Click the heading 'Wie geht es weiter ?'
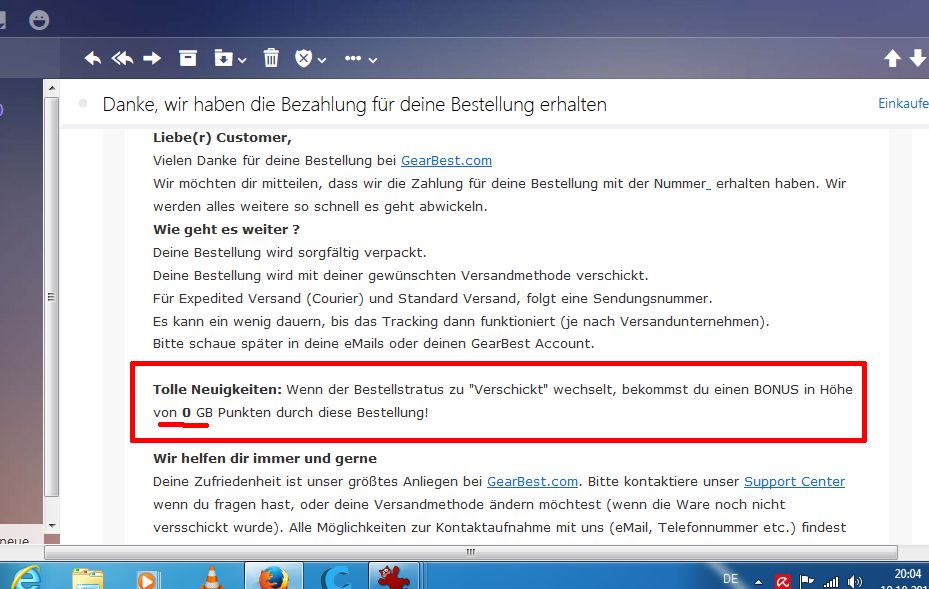This screenshot has height=589, width=929. (226, 230)
